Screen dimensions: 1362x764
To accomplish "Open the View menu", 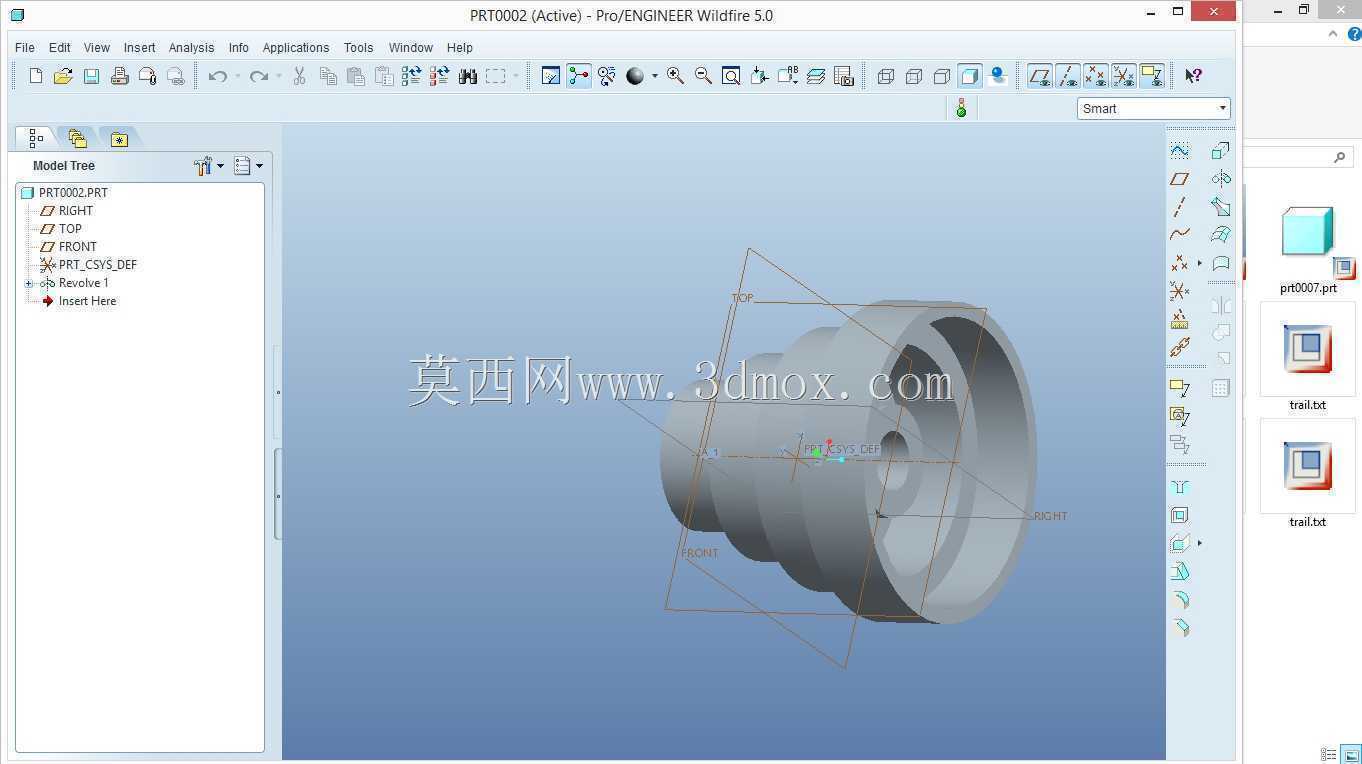I will [x=97, y=47].
